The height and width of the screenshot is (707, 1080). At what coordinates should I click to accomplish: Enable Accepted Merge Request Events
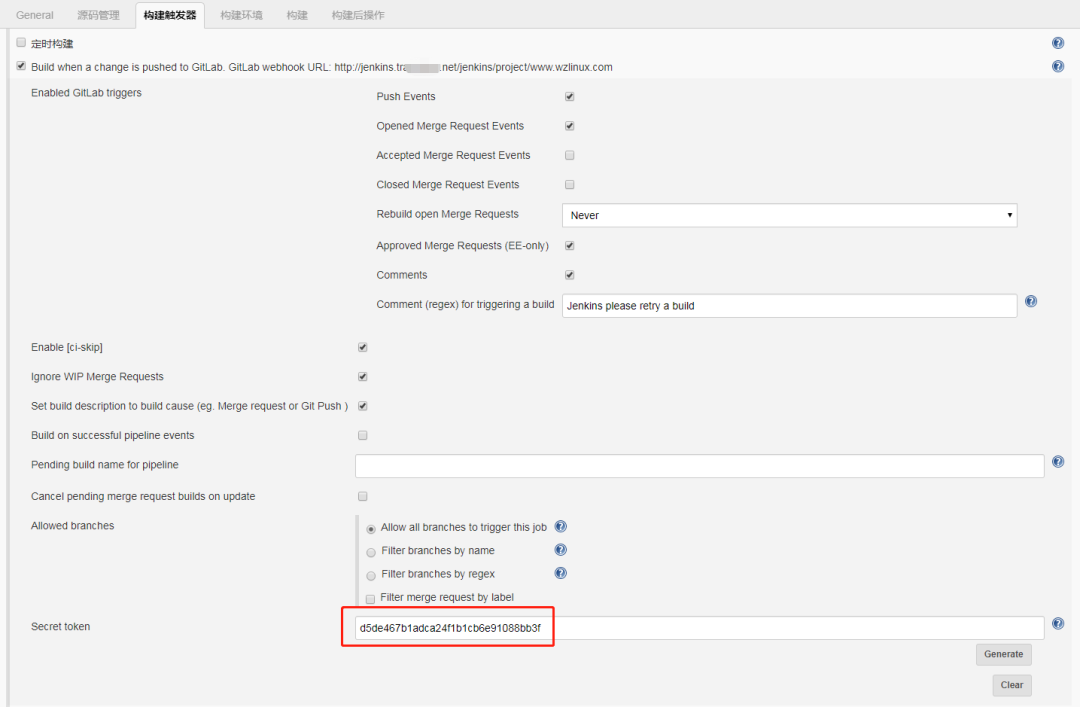tap(570, 155)
